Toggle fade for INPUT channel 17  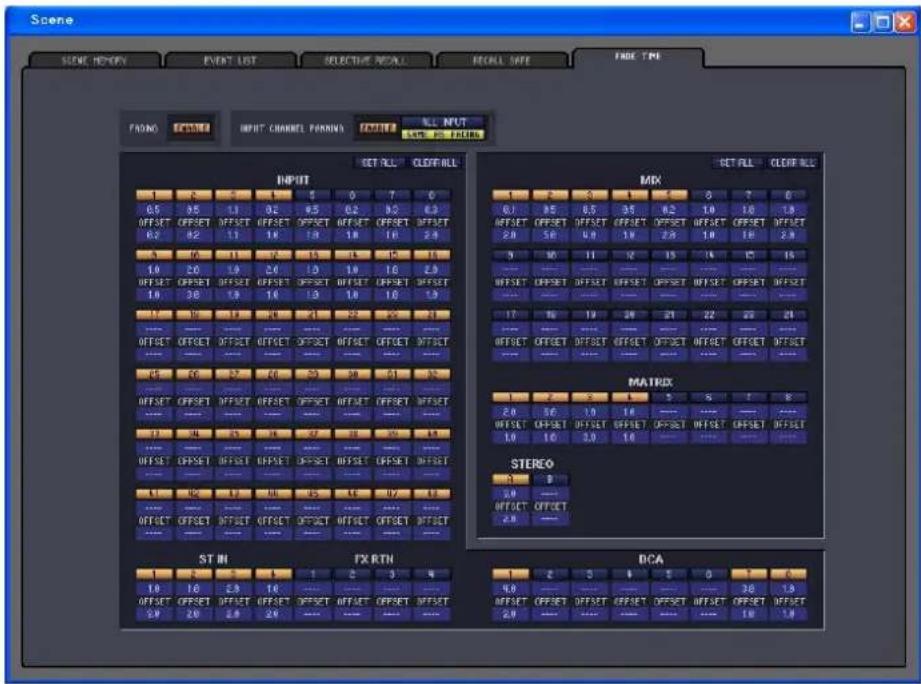[x=154, y=315]
